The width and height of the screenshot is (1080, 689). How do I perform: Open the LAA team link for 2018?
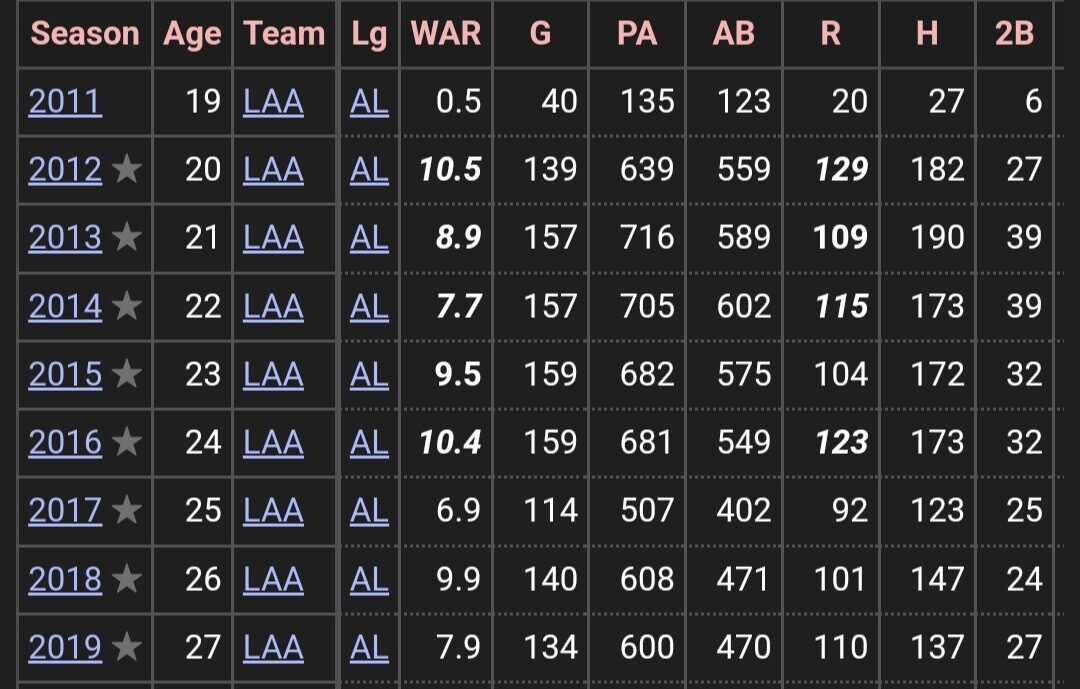[273, 579]
